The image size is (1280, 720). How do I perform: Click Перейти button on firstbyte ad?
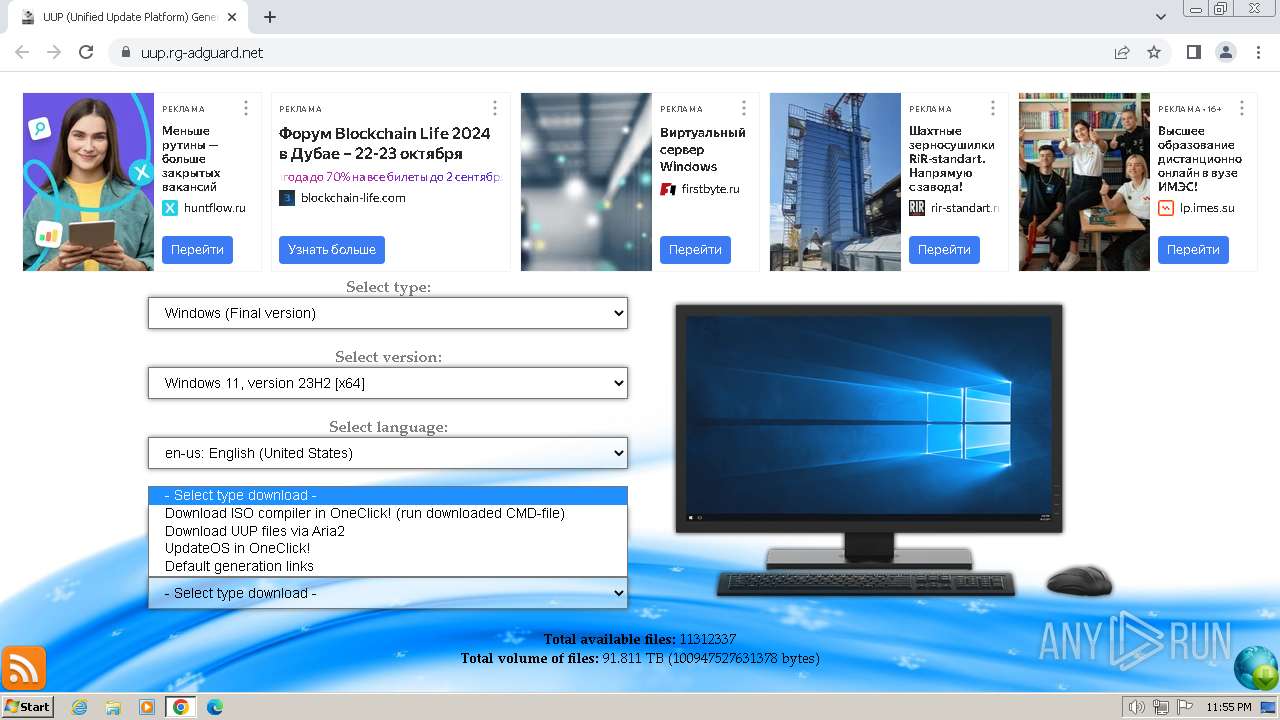point(695,250)
